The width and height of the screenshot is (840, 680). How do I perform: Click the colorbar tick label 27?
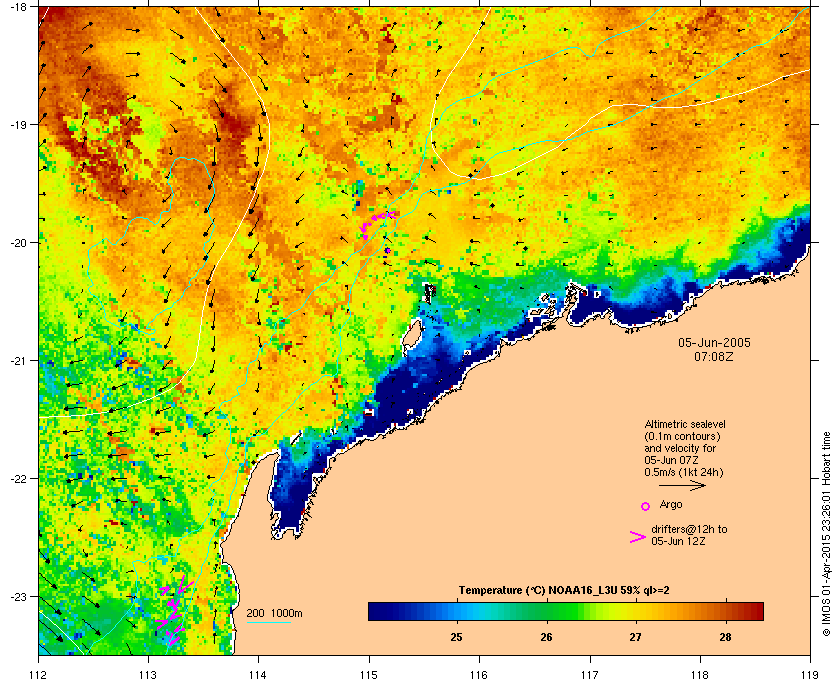click(x=636, y=637)
